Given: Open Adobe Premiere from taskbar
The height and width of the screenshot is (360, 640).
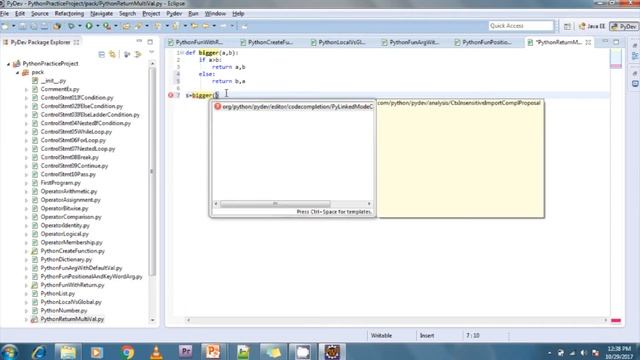Looking at the screenshot, I should click(185, 352).
